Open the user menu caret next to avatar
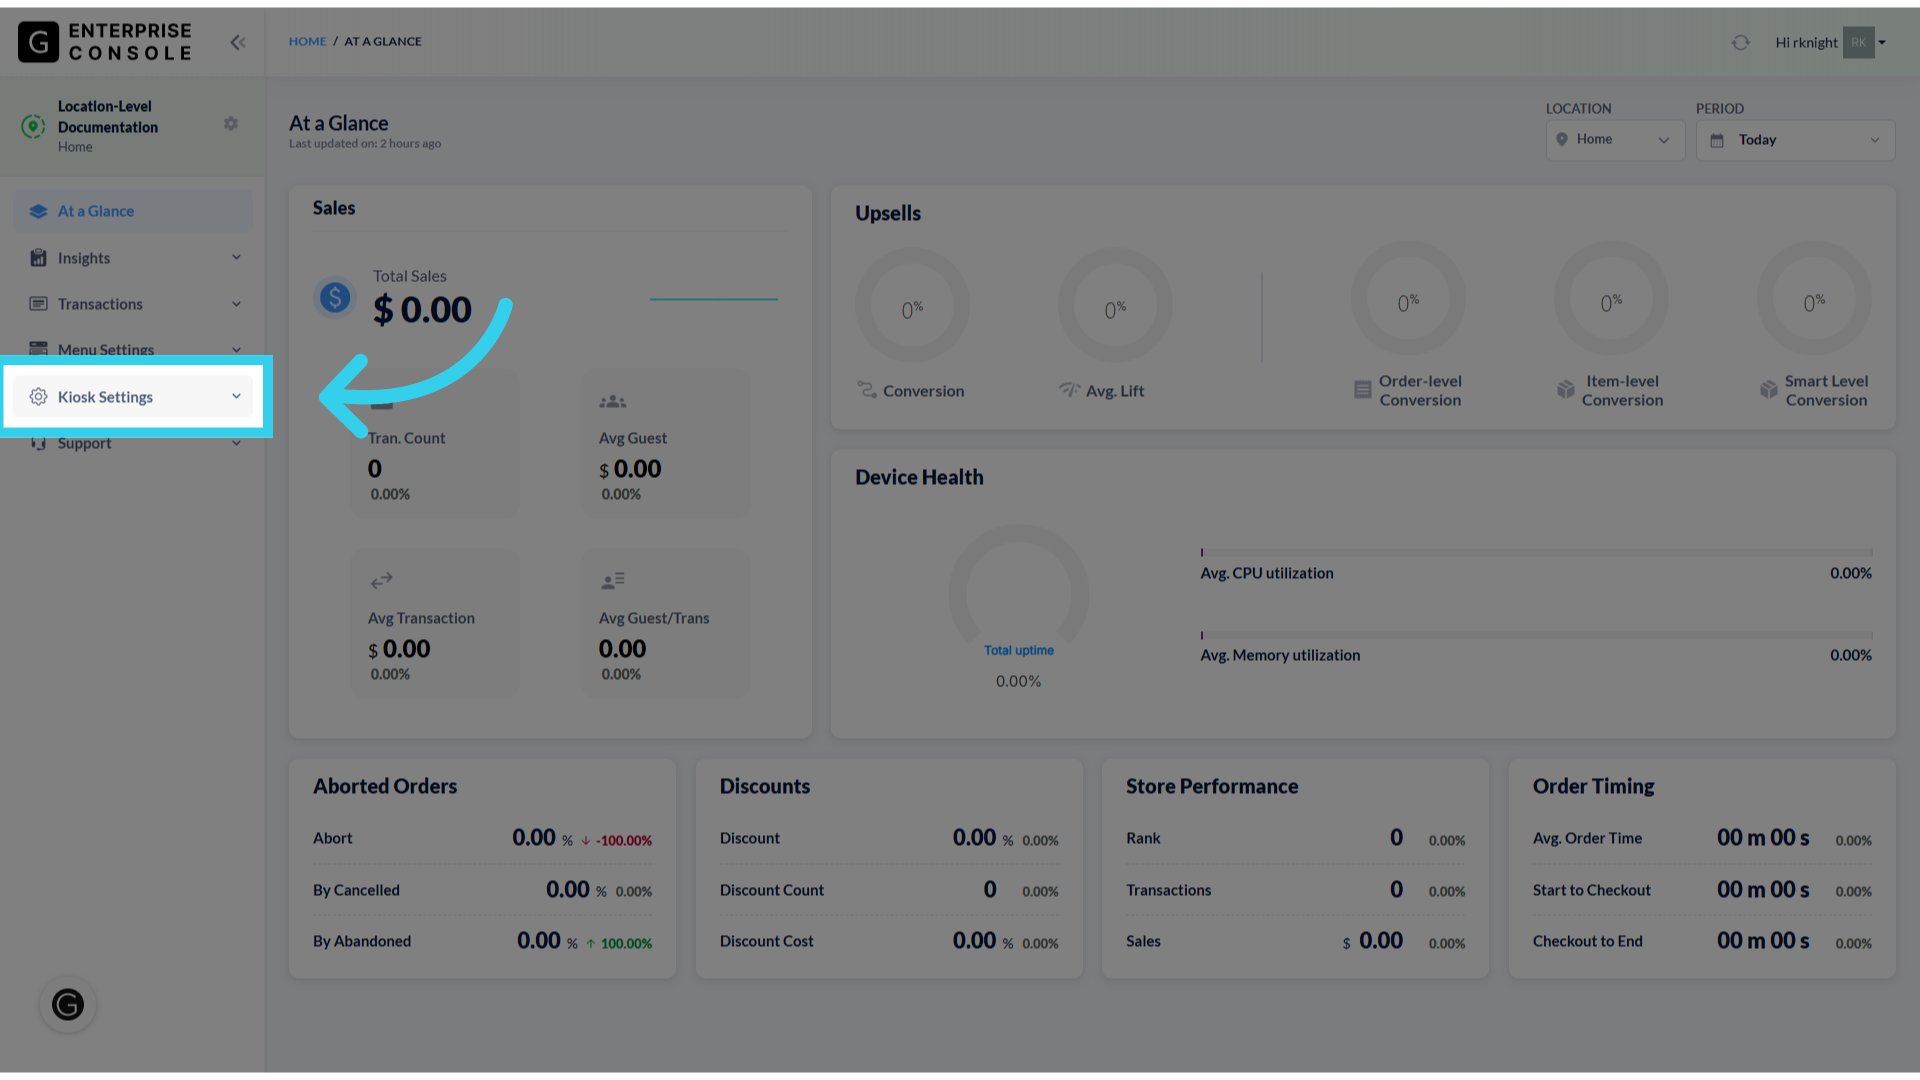The image size is (1920, 1080). click(1882, 42)
